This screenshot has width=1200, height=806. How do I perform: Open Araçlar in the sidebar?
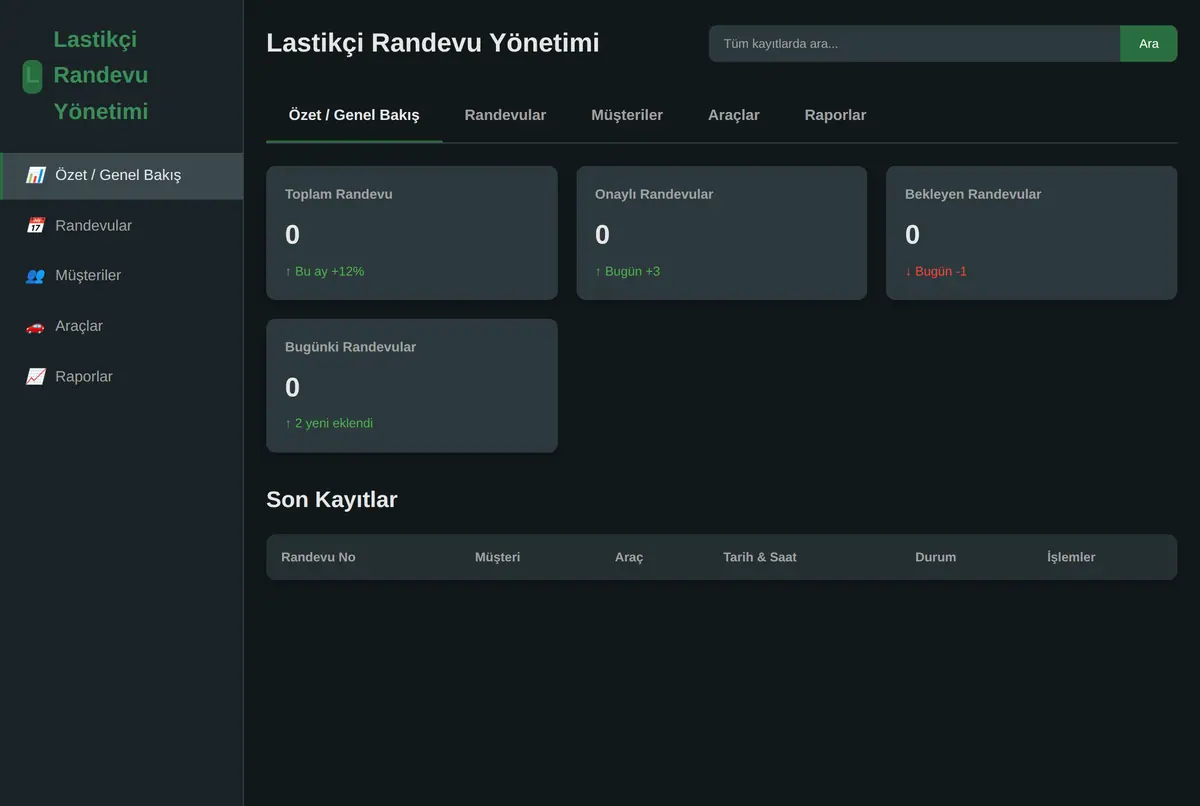(x=121, y=326)
